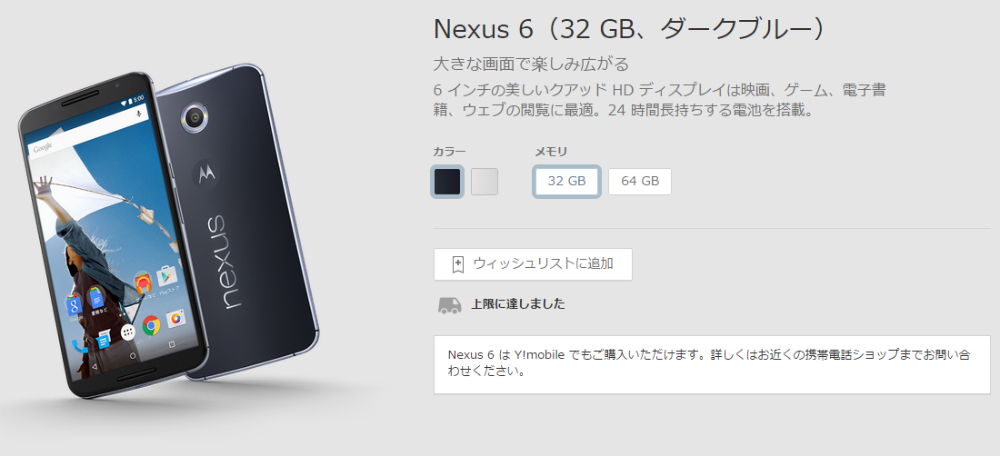Tap the Google search bar on the phone screen

pyautogui.click(x=86, y=132)
